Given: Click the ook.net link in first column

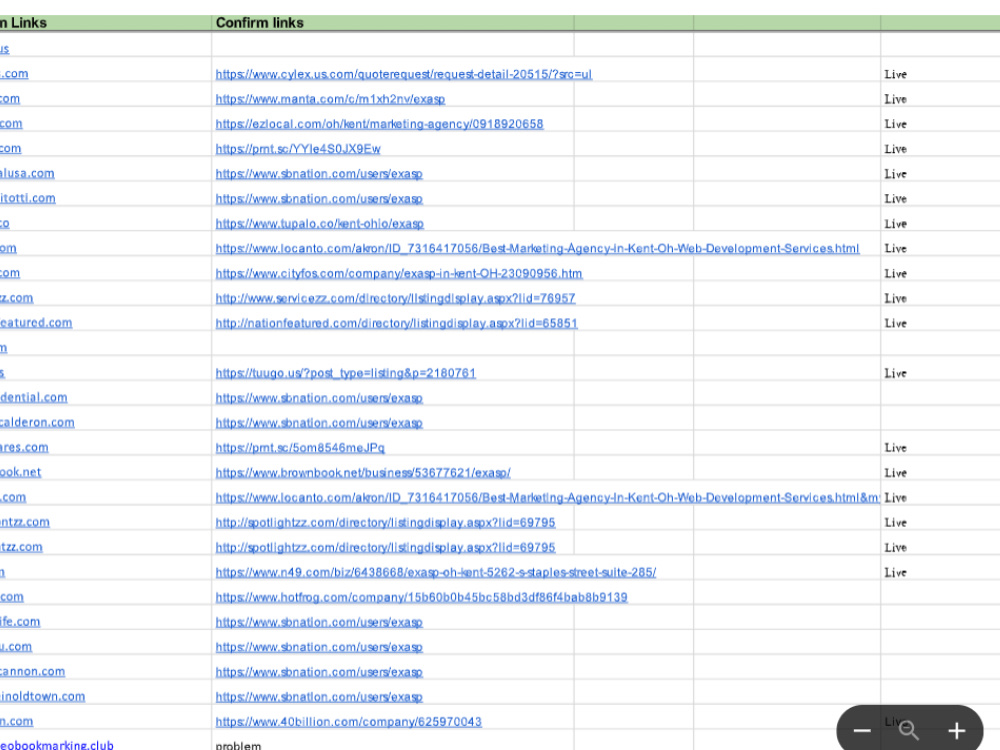Looking at the screenshot, I should click(20, 471).
